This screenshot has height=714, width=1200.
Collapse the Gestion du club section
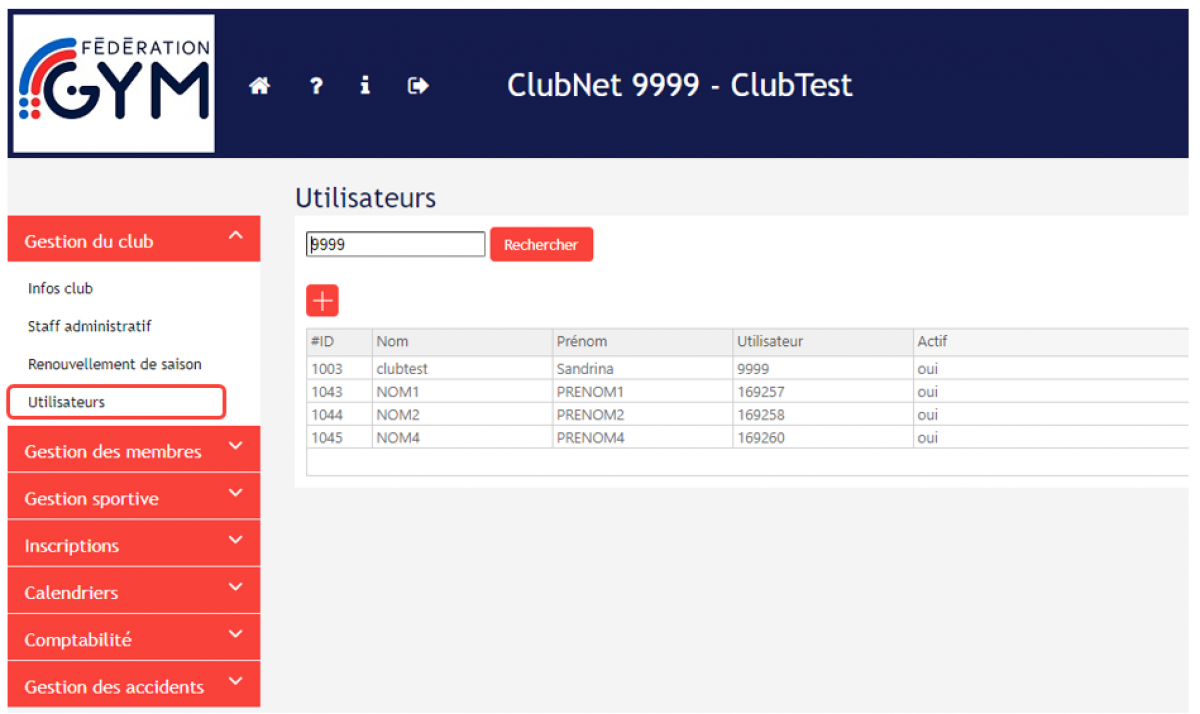(x=134, y=240)
